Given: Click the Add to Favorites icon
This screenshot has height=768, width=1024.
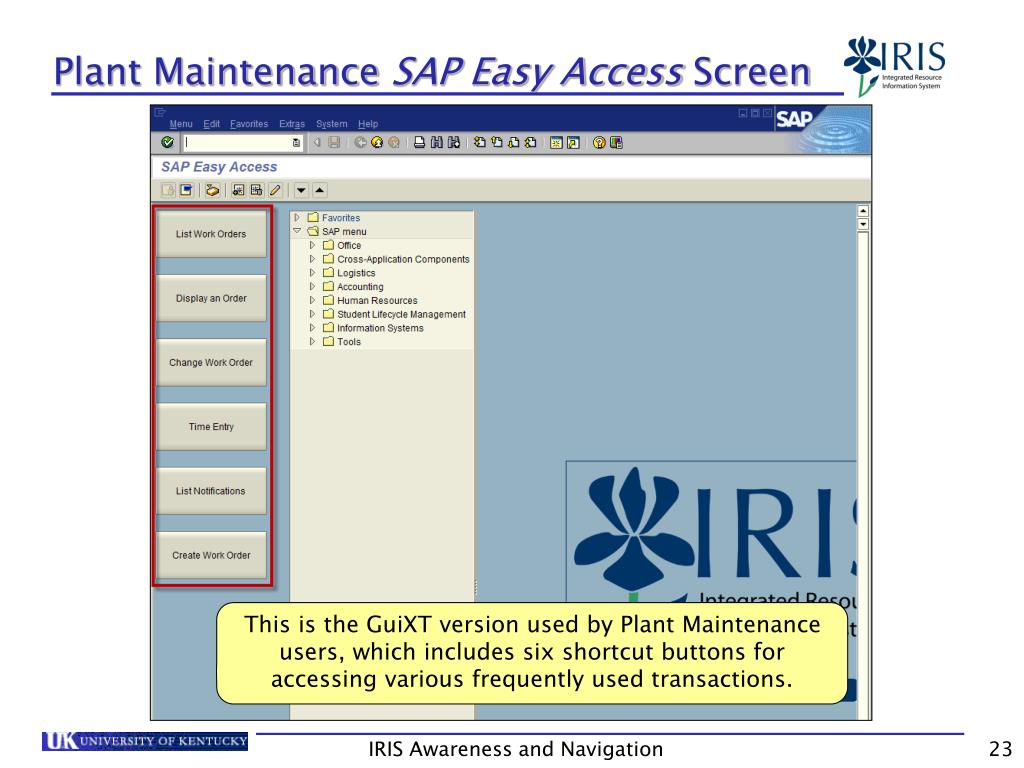Looking at the screenshot, I should [x=238, y=190].
